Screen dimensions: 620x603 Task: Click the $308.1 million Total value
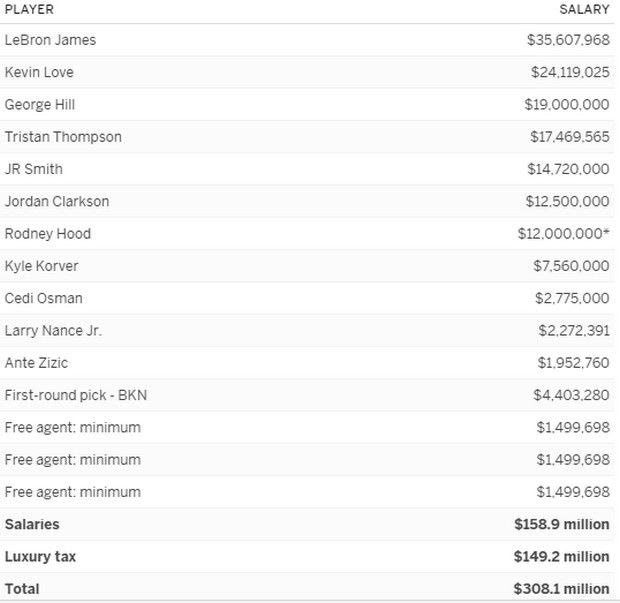coord(561,589)
